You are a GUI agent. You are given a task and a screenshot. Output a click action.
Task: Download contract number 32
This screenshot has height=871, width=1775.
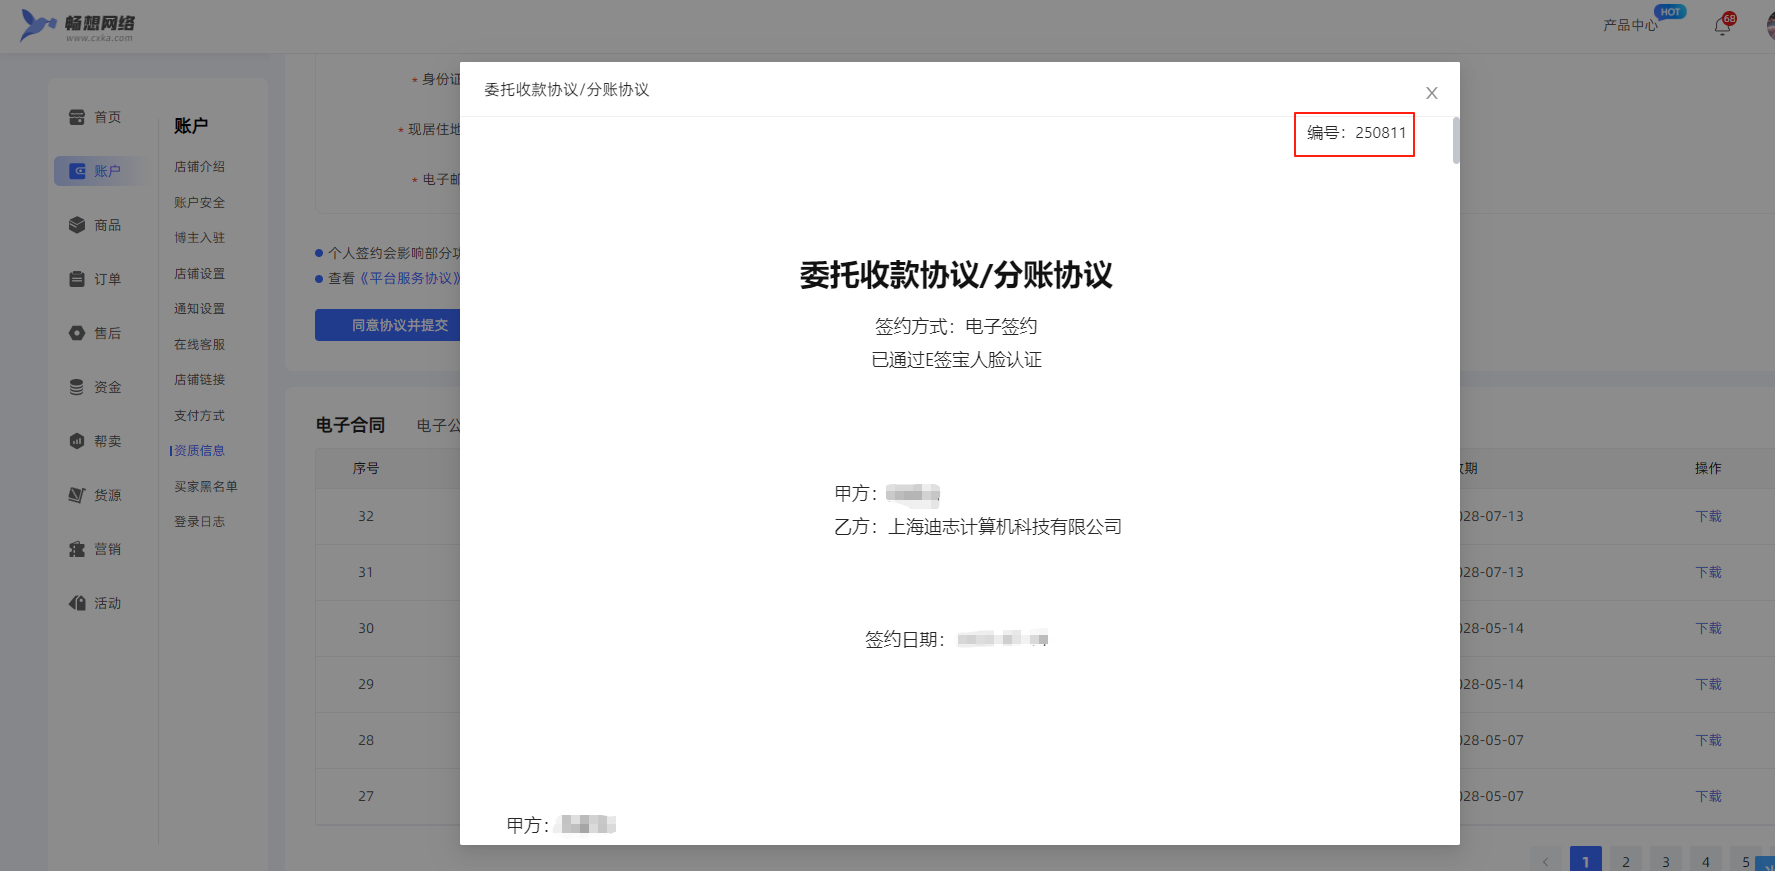click(x=1708, y=516)
